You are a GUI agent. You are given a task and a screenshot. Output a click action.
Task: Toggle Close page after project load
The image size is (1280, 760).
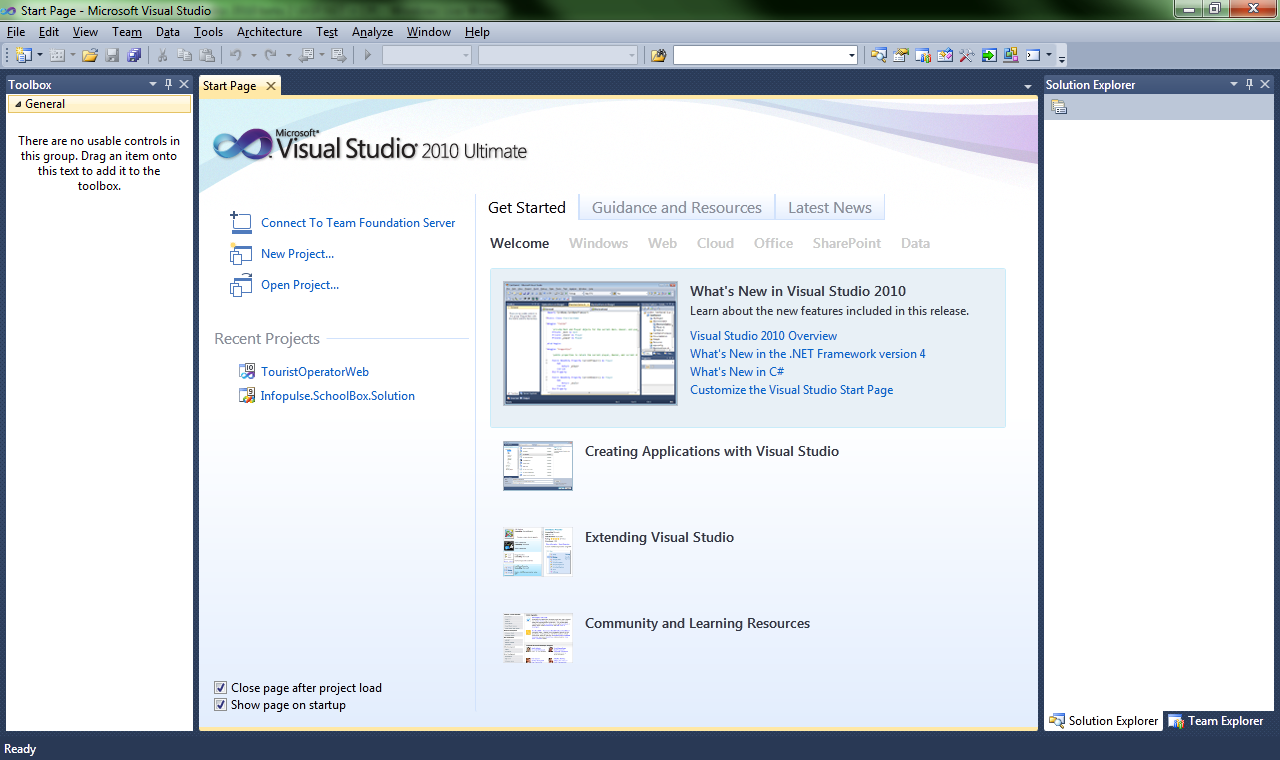pyautogui.click(x=221, y=688)
